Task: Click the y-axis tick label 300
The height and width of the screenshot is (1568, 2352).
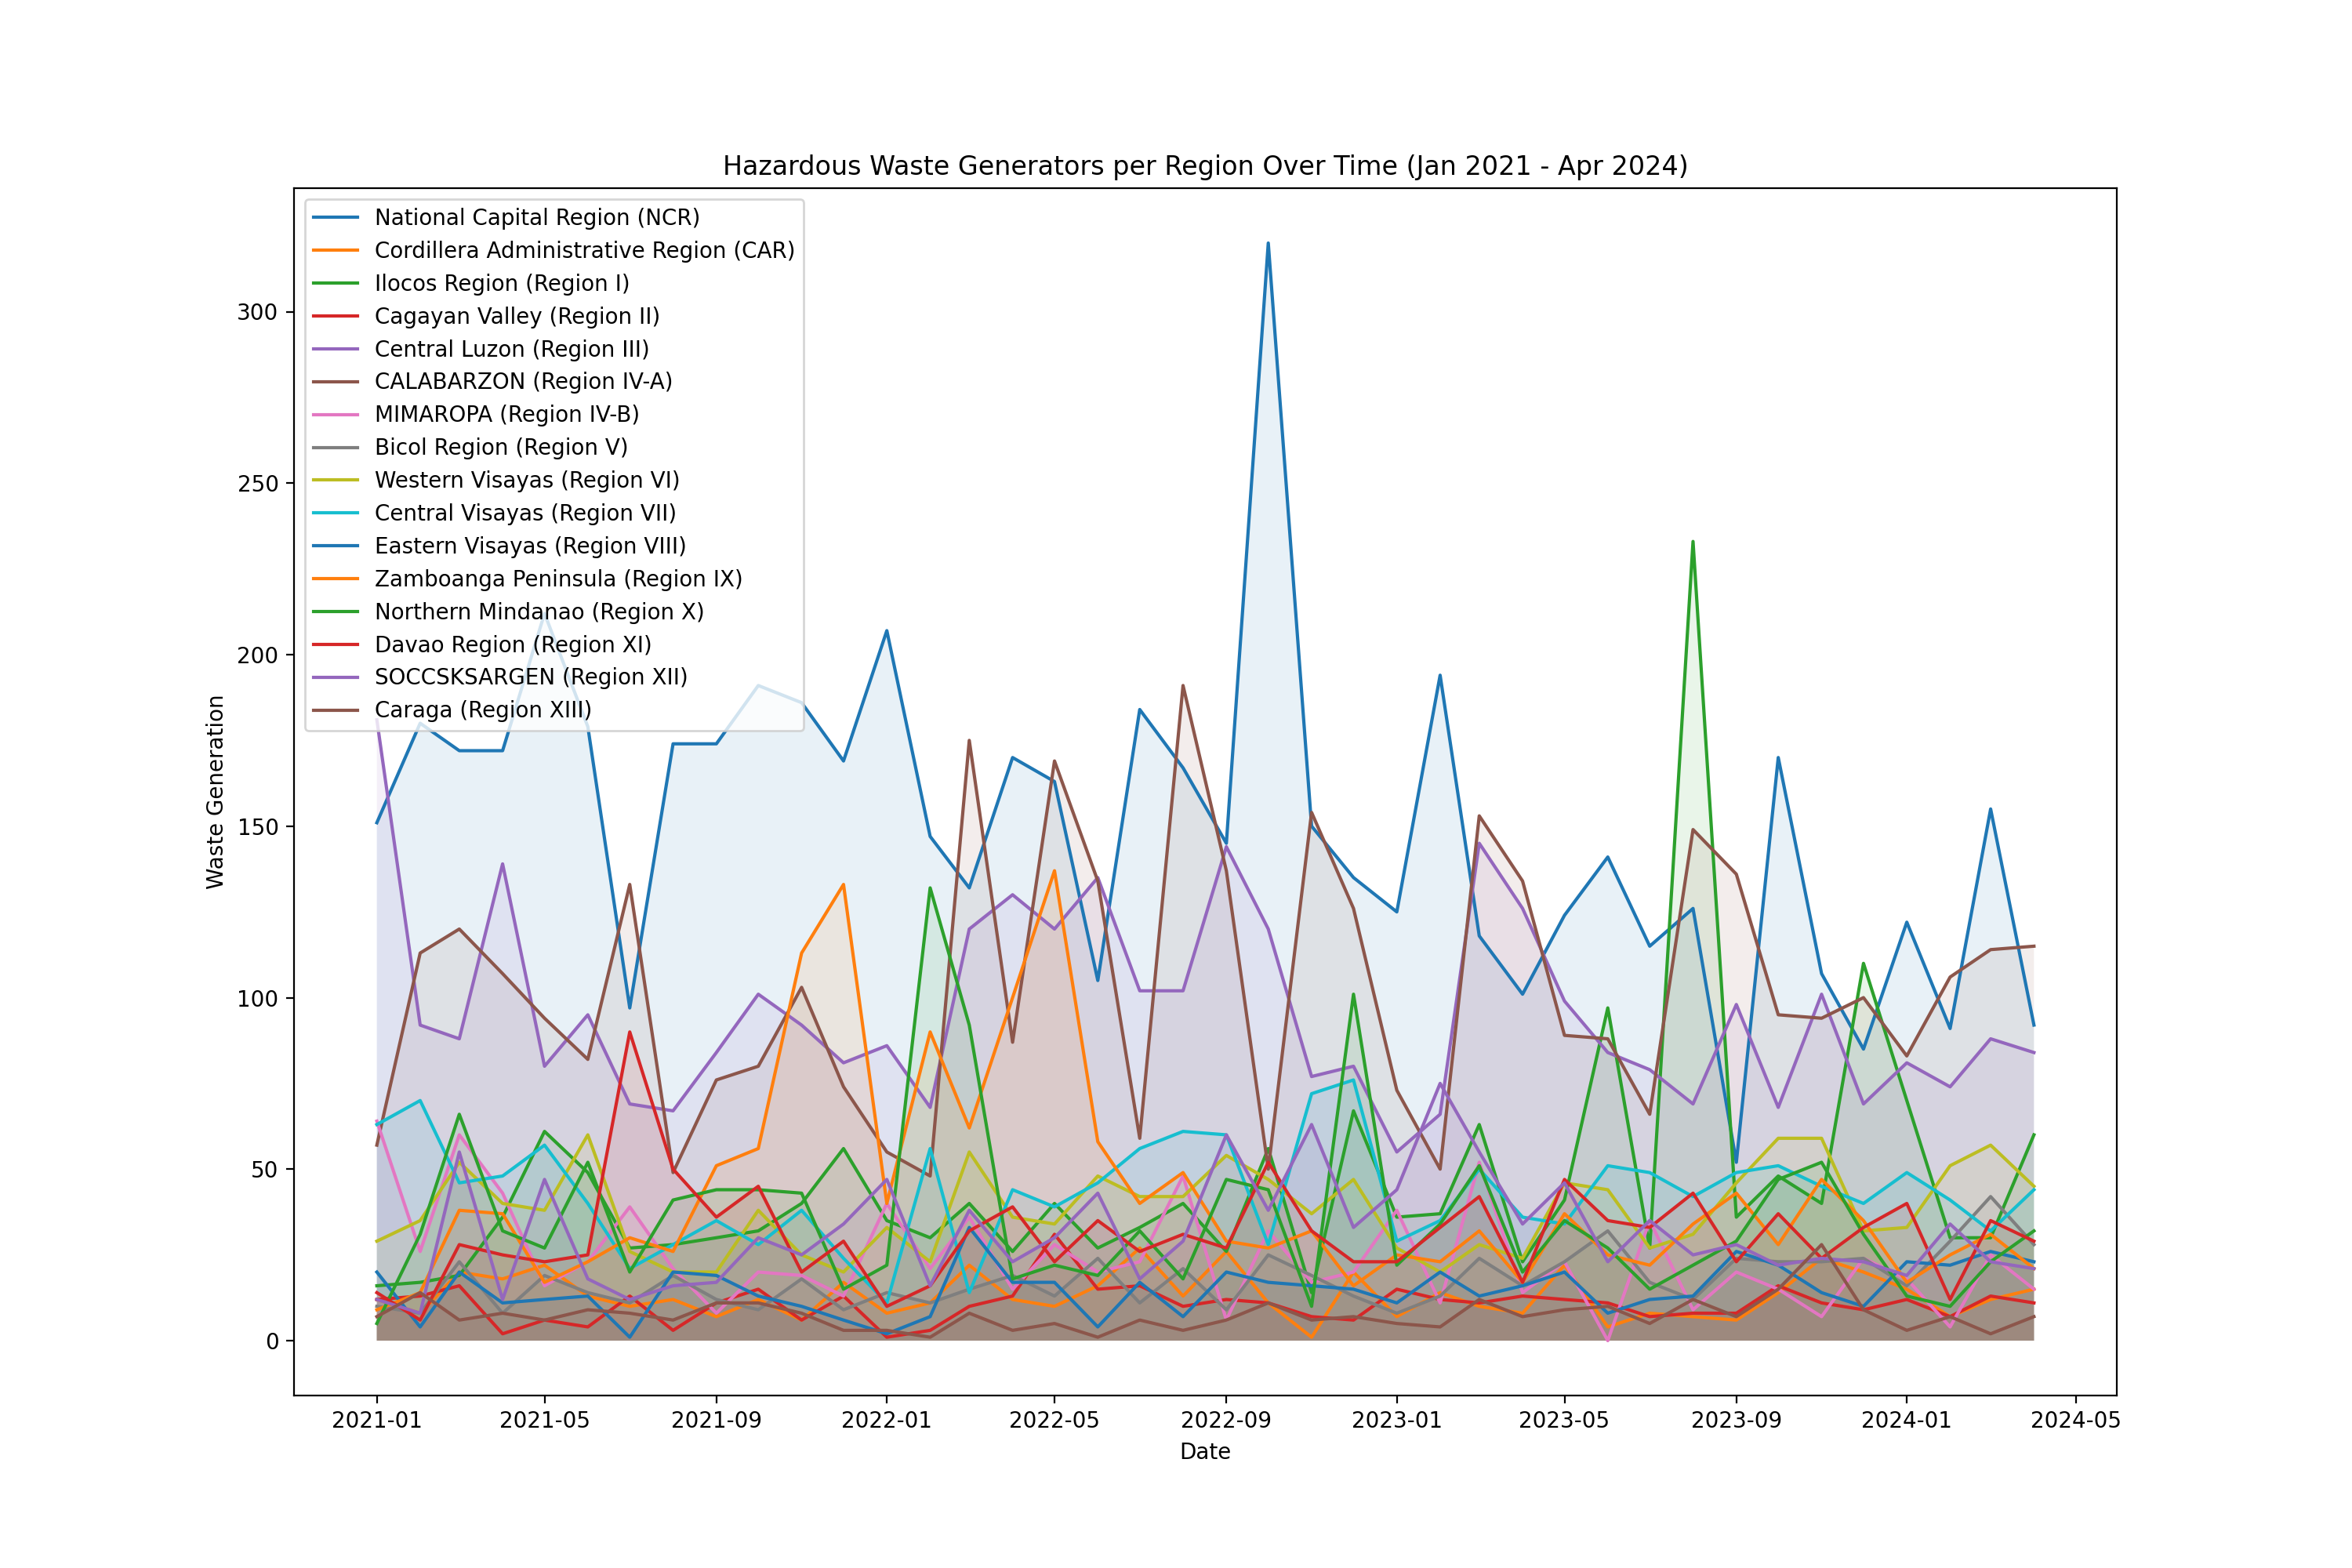Action: [258, 312]
